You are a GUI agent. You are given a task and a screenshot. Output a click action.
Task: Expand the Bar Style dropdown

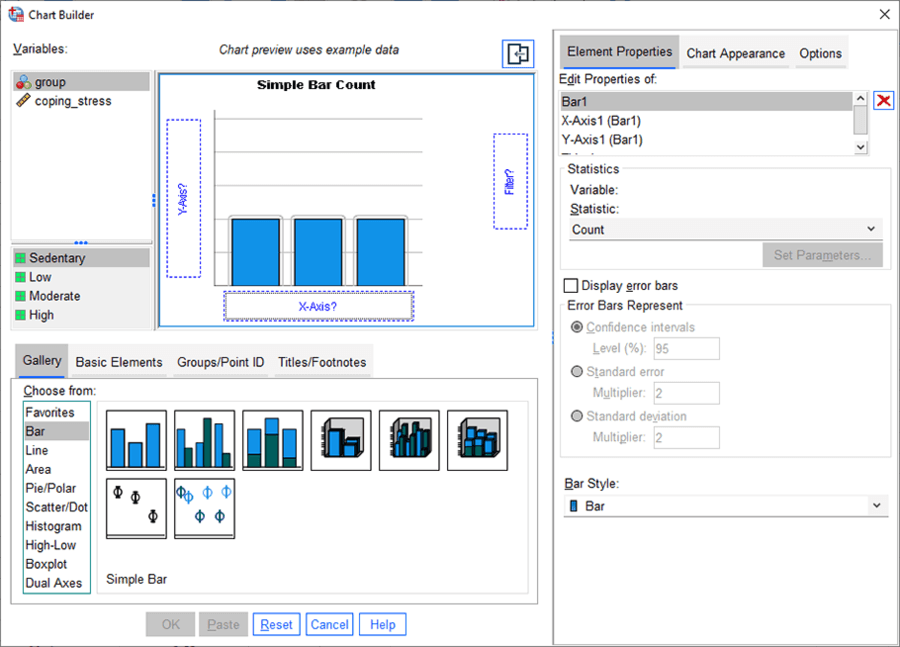[x=724, y=506]
